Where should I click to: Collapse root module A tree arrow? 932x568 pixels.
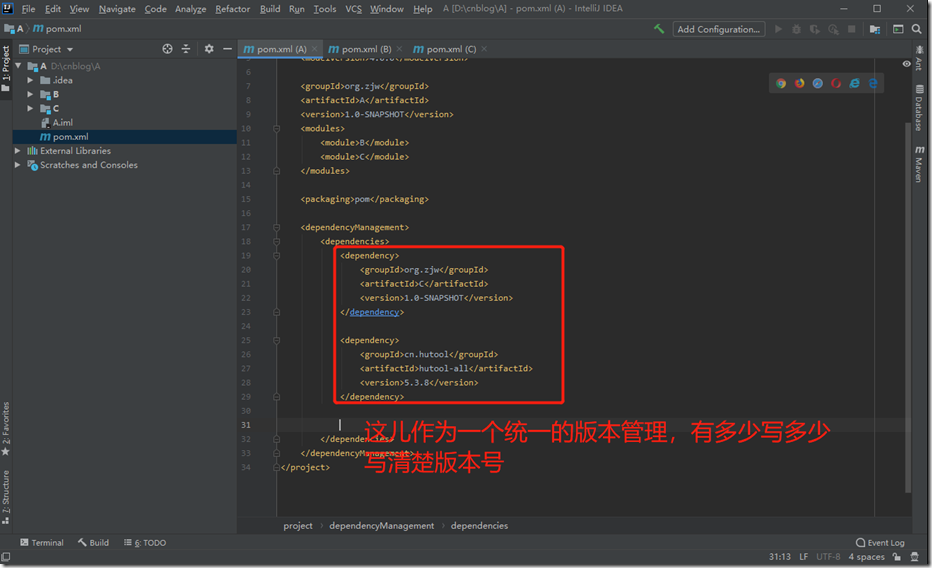[x=18, y=65]
